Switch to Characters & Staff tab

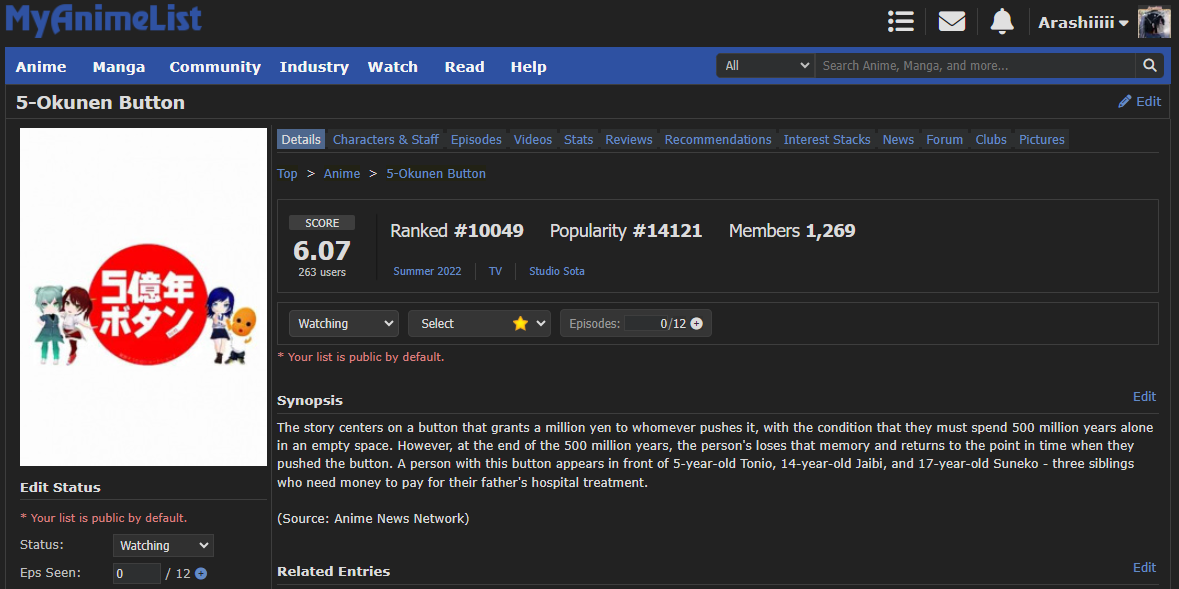[386, 139]
